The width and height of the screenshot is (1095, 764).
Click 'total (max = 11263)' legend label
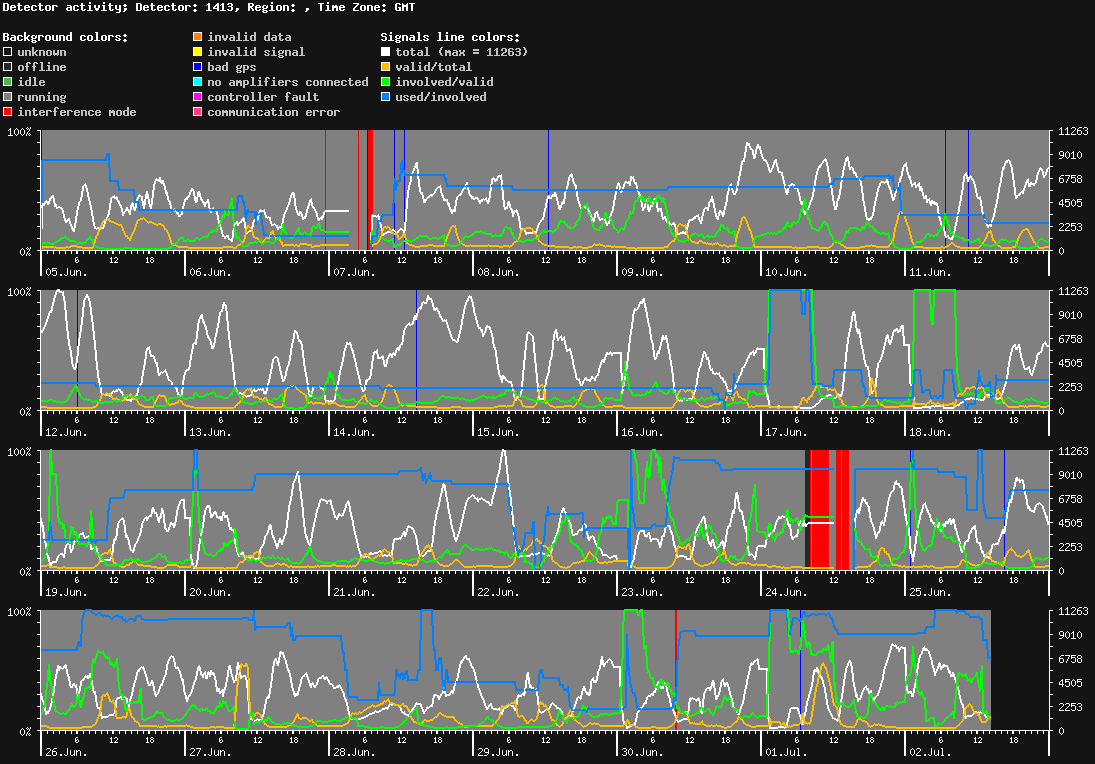pyautogui.click(x=462, y=52)
